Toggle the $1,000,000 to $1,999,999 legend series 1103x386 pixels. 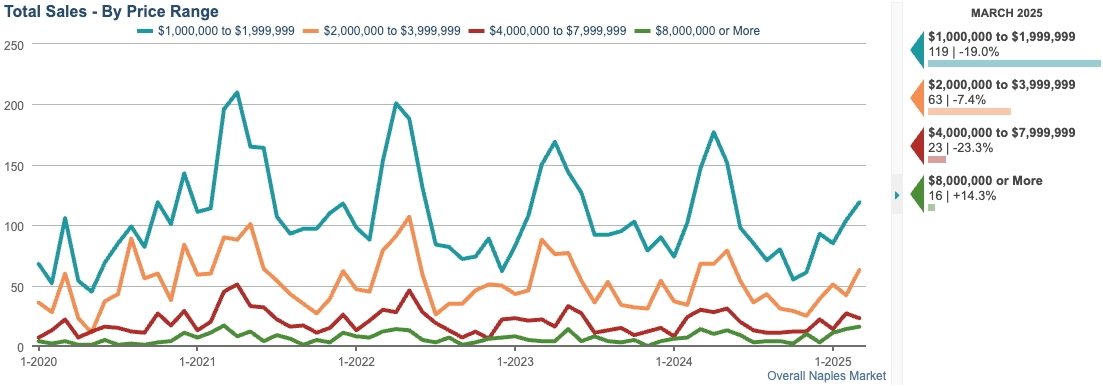pos(215,31)
